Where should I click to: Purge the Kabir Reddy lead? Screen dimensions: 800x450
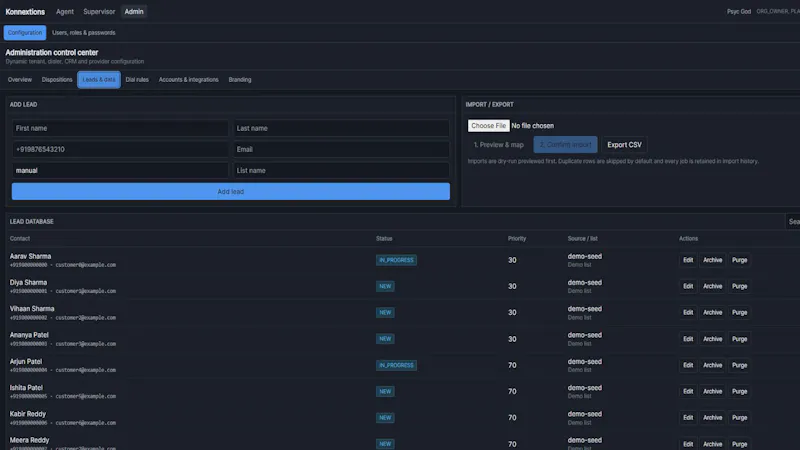[739, 417]
